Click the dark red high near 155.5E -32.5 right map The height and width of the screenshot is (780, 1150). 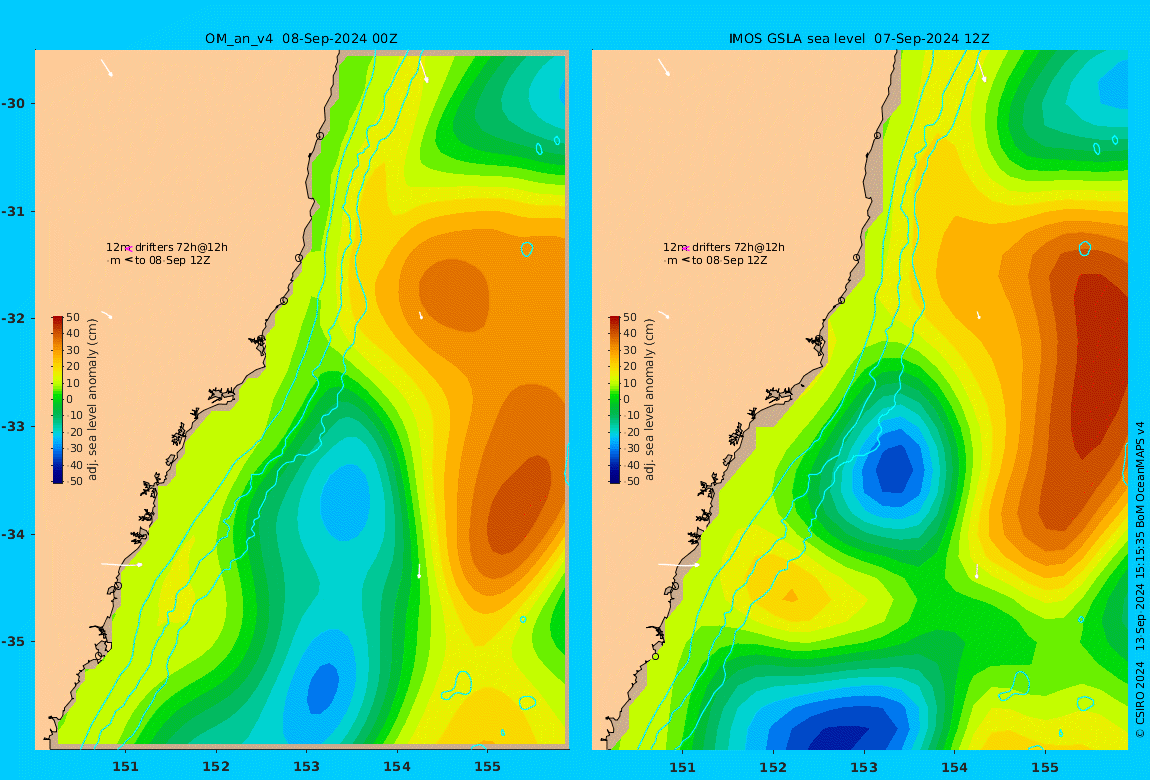click(x=1101, y=367)
